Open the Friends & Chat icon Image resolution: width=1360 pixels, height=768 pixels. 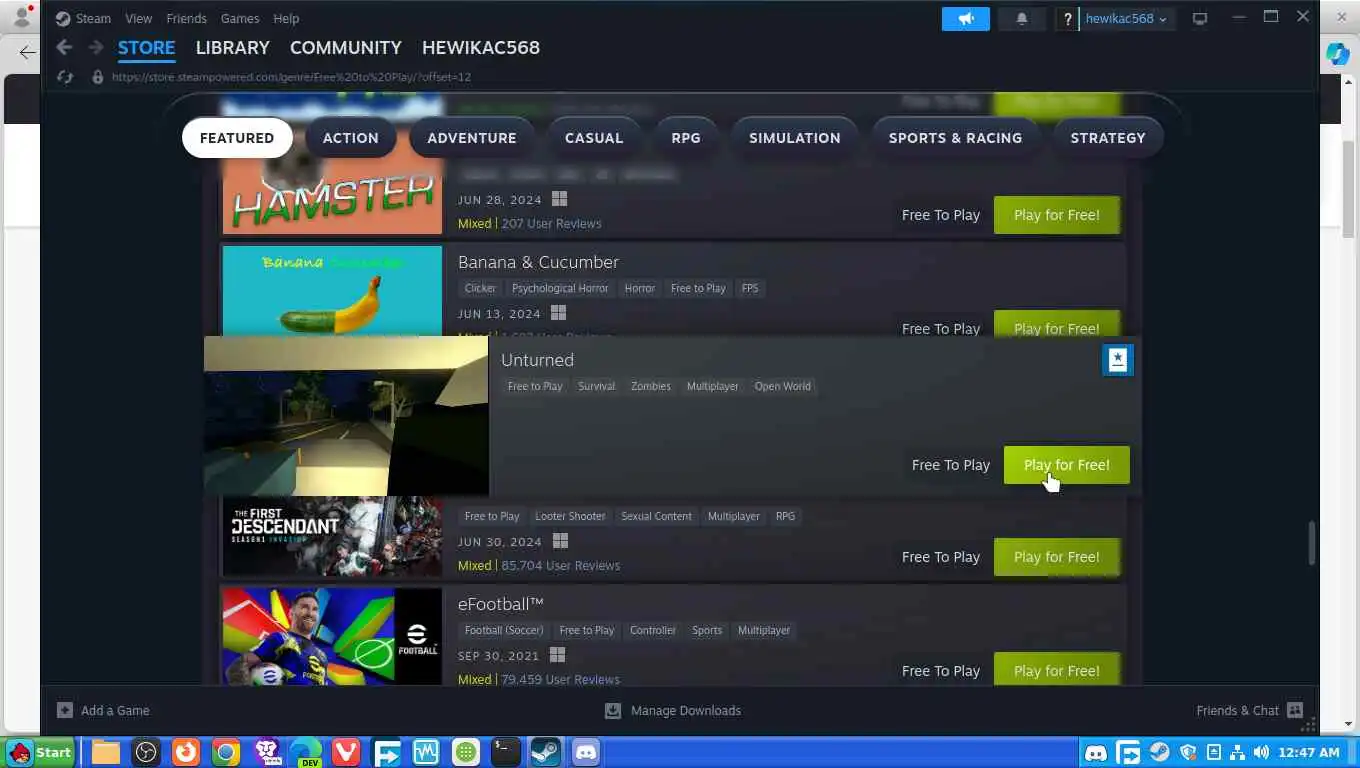tap(1295, 710)
